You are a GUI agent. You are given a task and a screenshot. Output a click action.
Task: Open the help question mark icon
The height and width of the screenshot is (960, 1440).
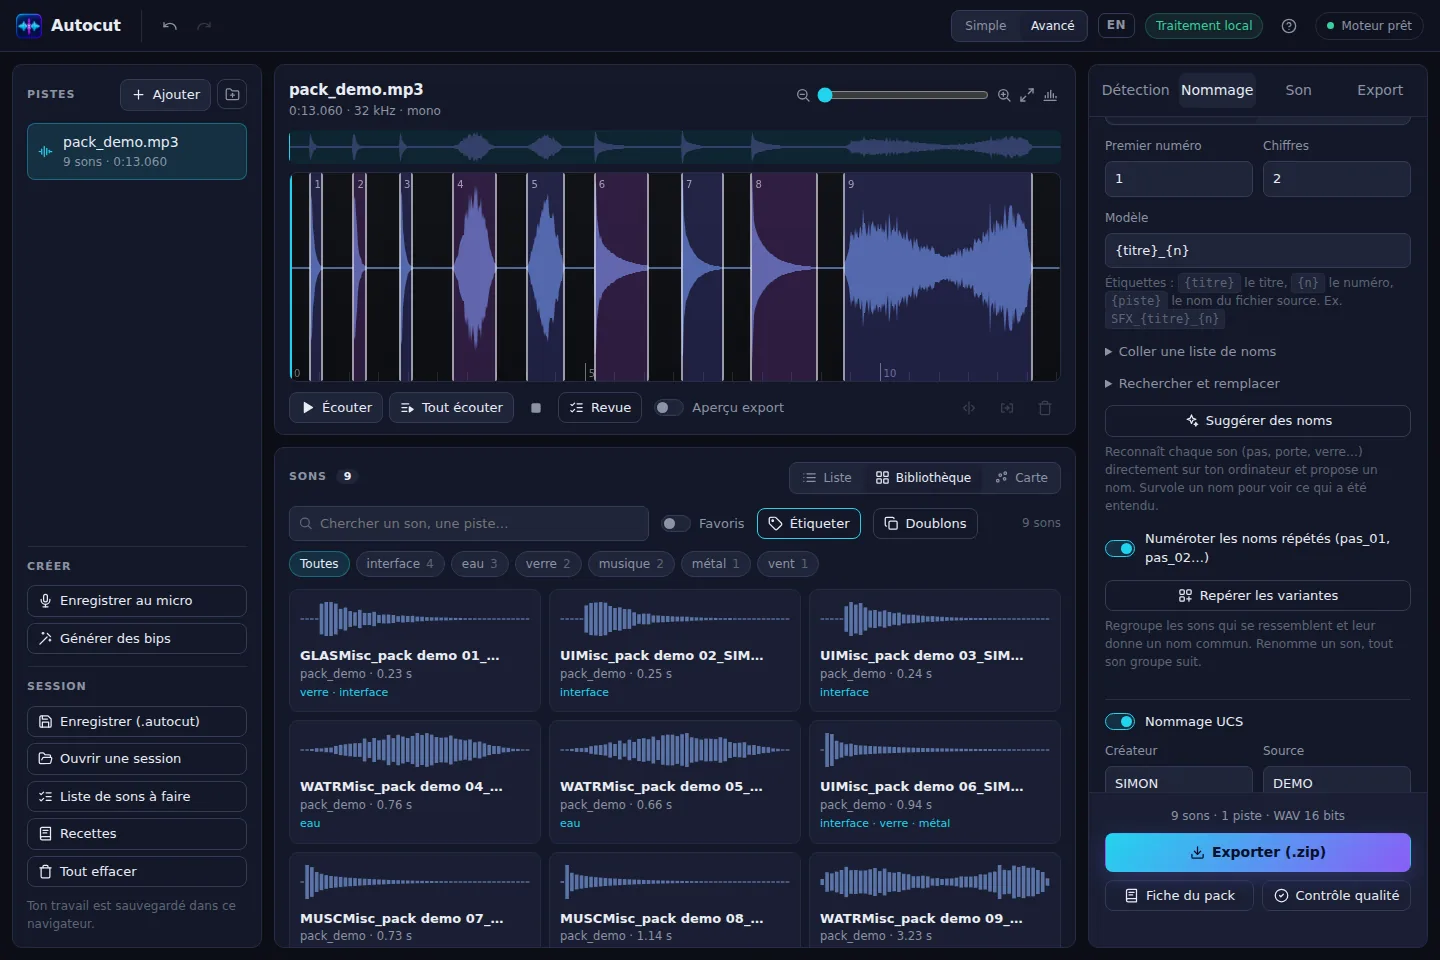point(1289,26)
